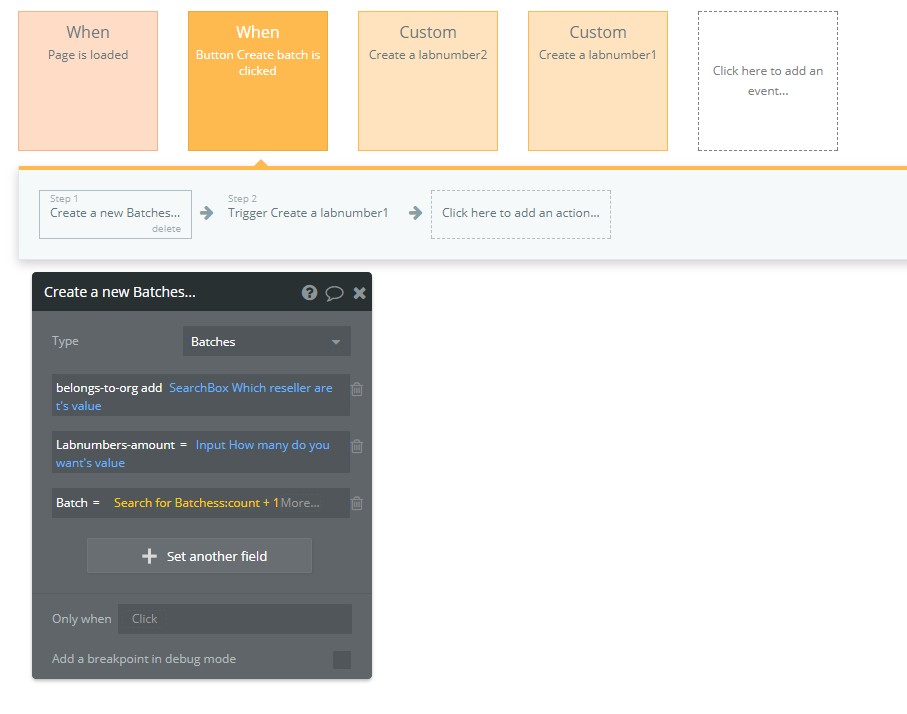
Task: Delete Step 1 using the delete link
Action: (x=167, y=229)
